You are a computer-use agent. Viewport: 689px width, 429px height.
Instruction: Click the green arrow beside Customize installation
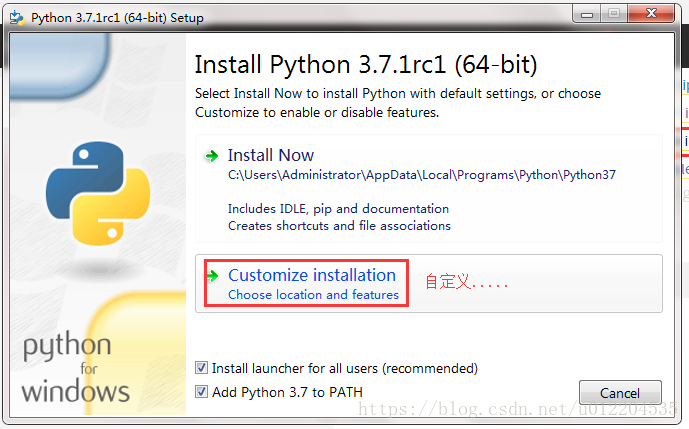tap(212, 276)
